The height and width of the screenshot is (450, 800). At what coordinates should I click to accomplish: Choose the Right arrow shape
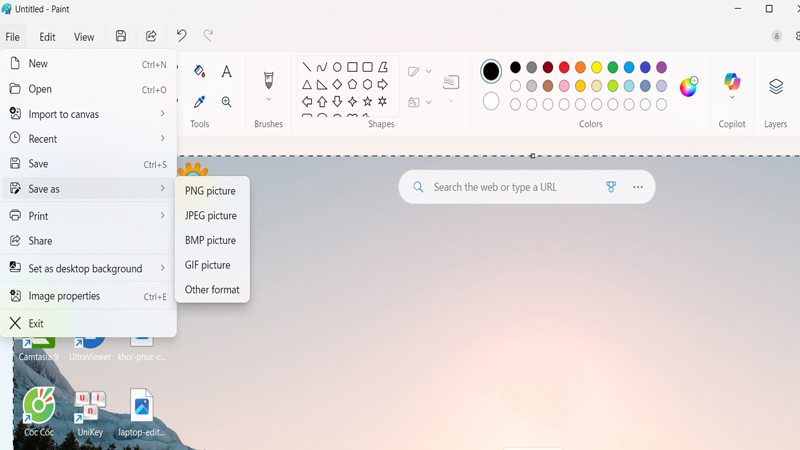[x=383, y=84]
